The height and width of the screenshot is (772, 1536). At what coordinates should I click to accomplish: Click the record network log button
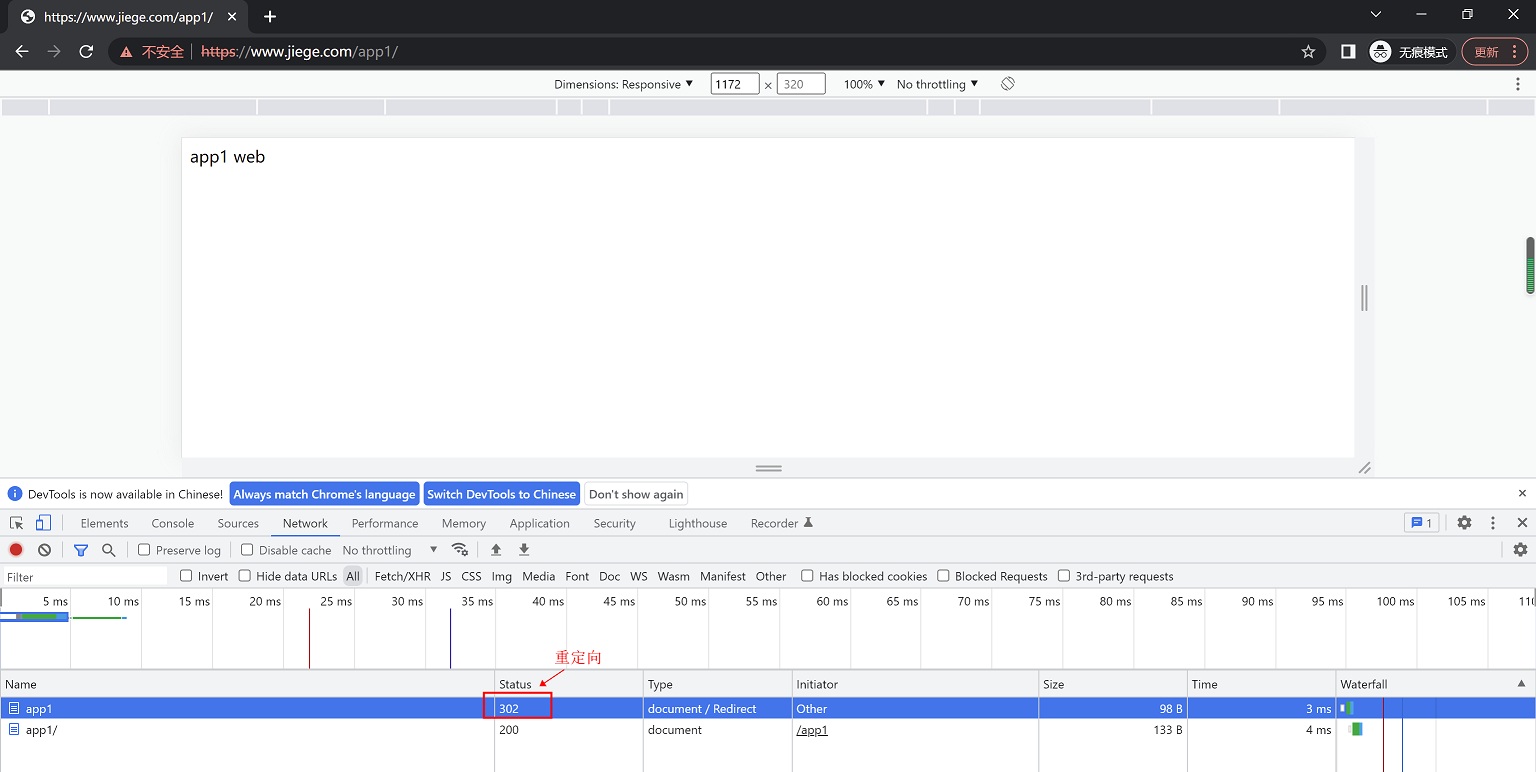click(16, 550)
